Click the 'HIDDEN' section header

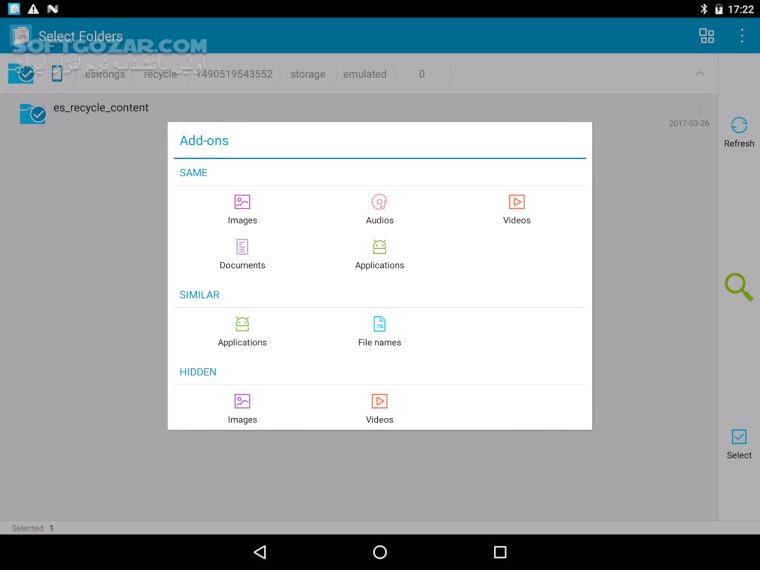[198, 372]
